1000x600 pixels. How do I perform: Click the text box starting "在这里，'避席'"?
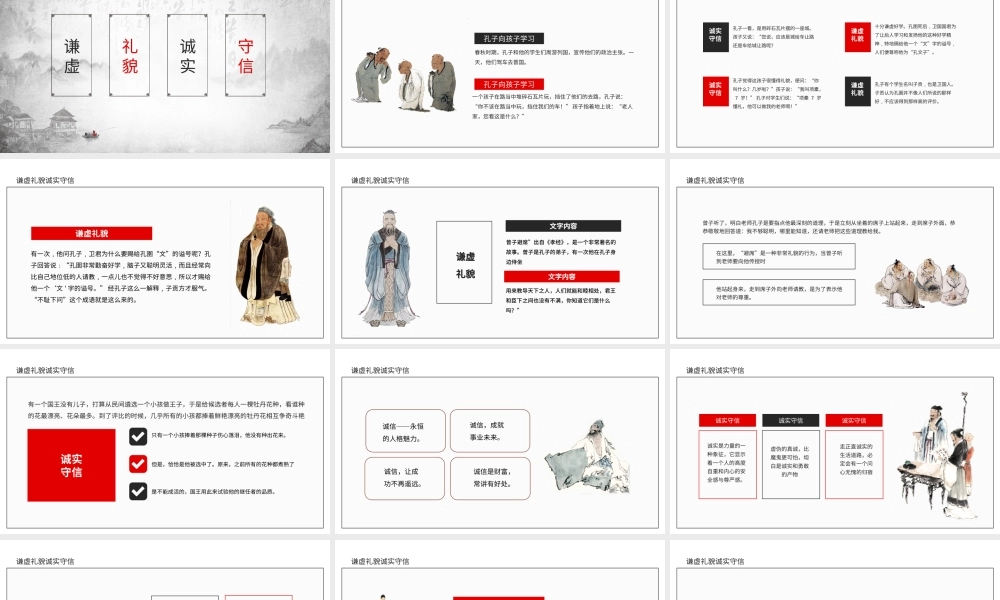[x=779, y=256]
